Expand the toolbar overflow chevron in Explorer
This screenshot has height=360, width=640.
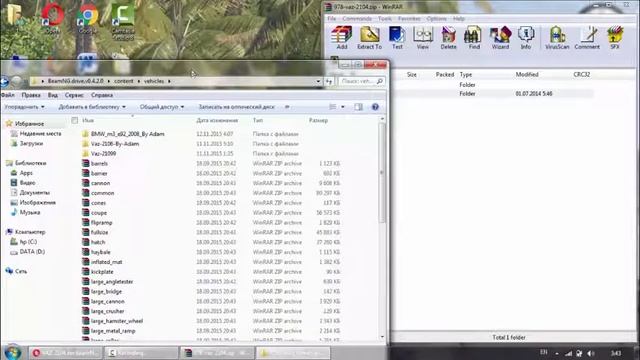(x=287, y=107)
